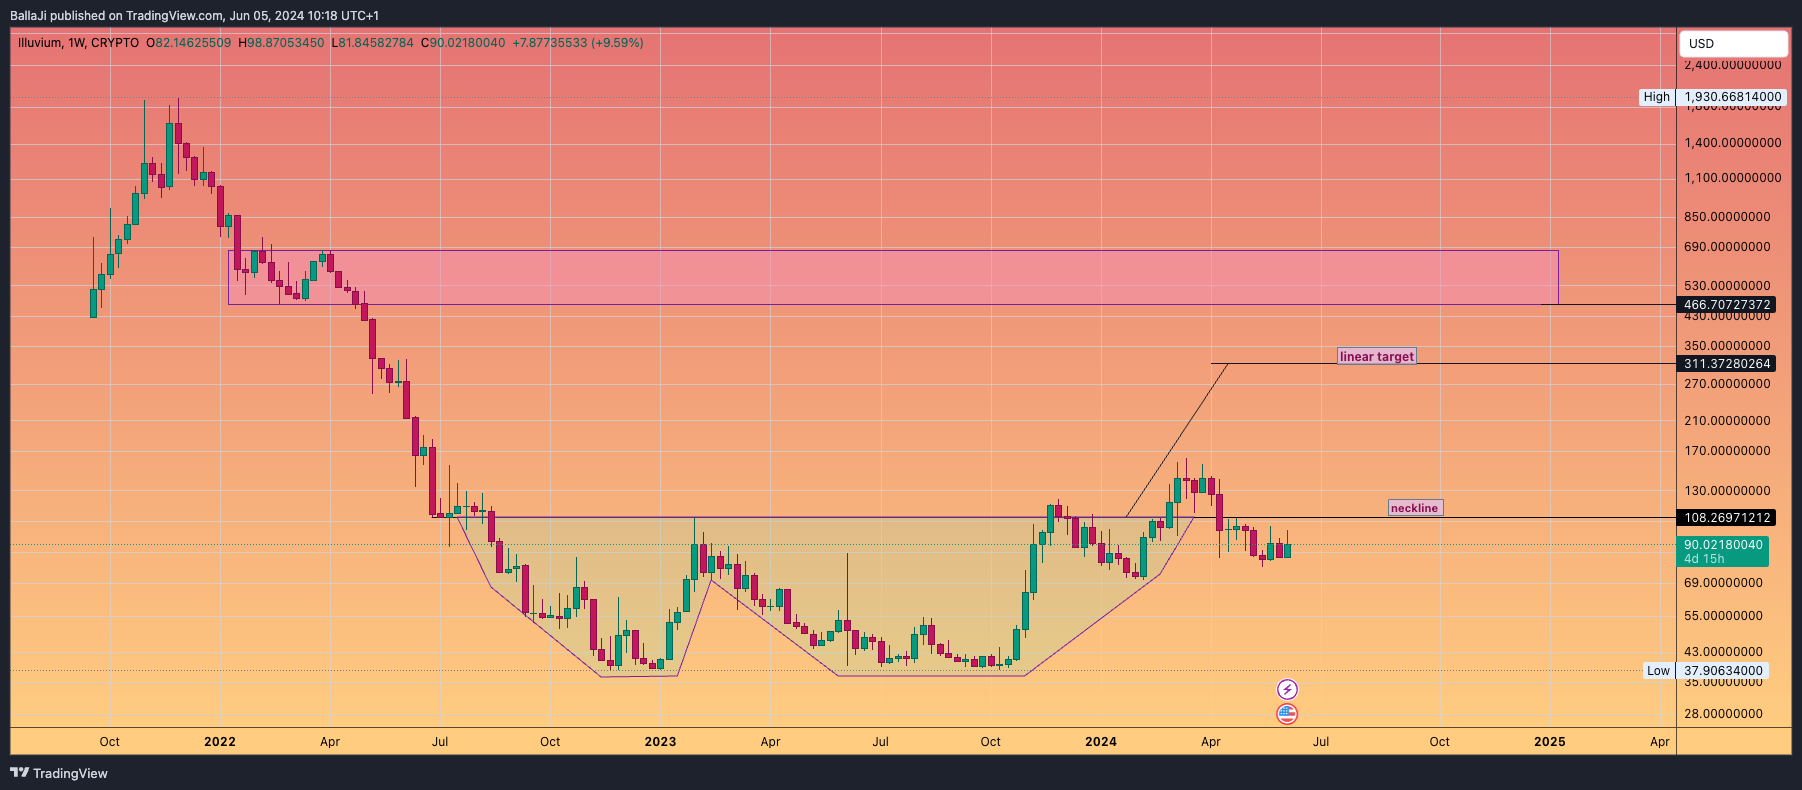
Task: Click the Illuvium, 1W, CRYPTO symbol title
Action: (x=78, y=43)
